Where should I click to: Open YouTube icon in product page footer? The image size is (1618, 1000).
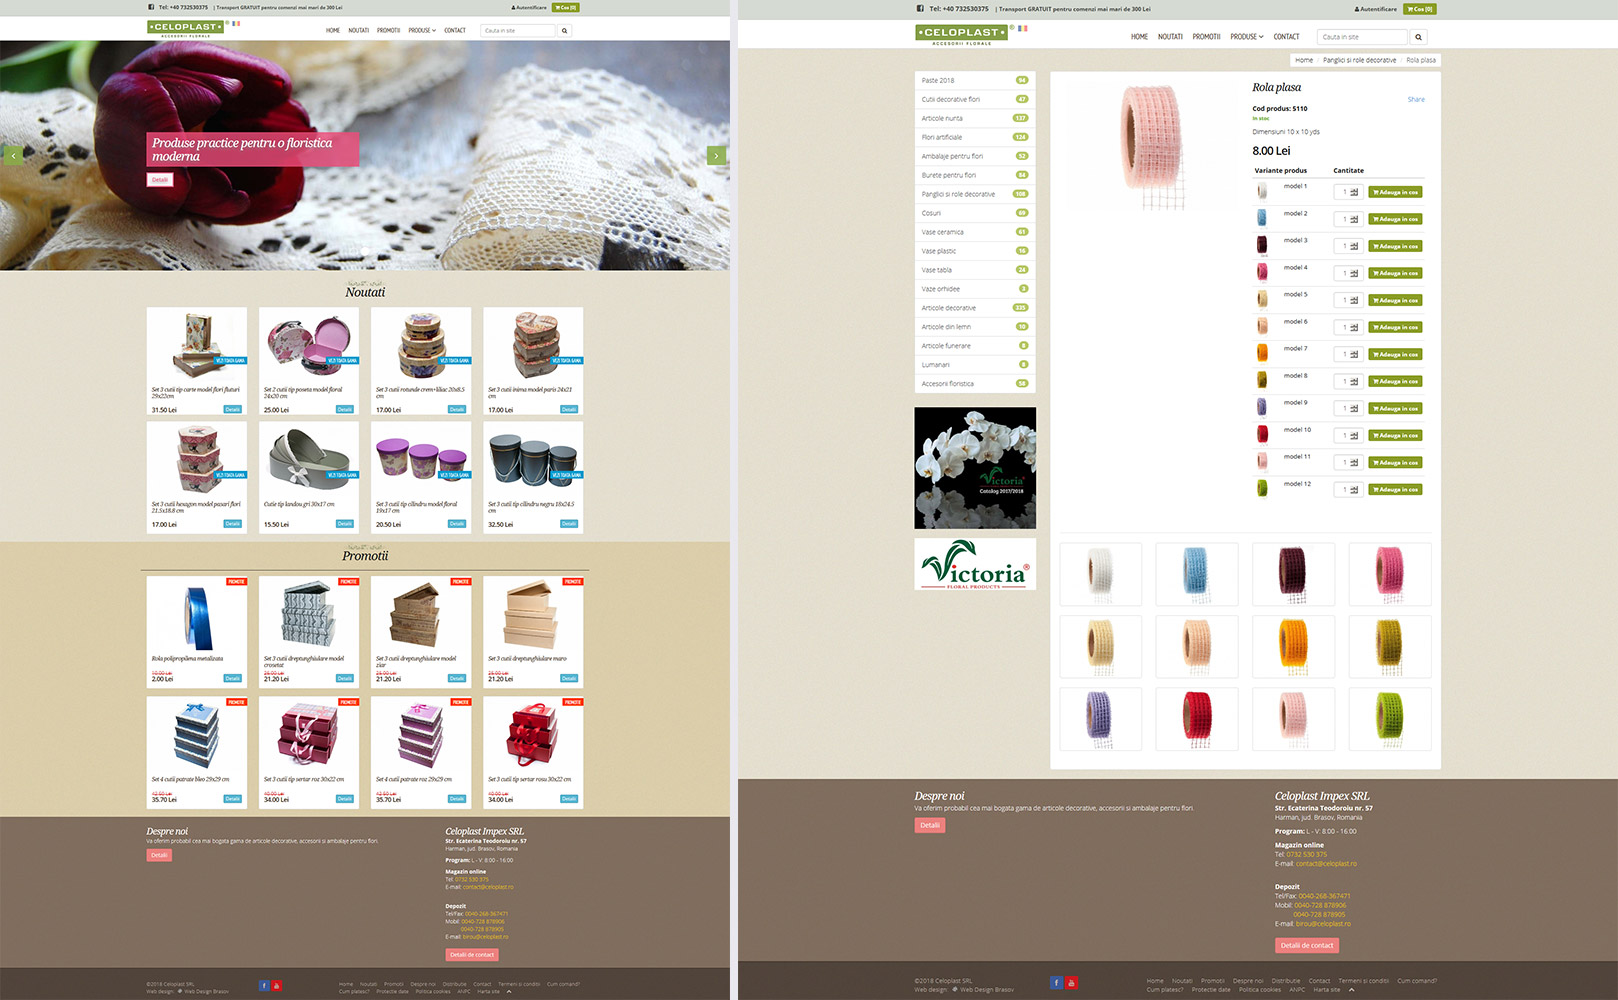[x=1071, y=983]
